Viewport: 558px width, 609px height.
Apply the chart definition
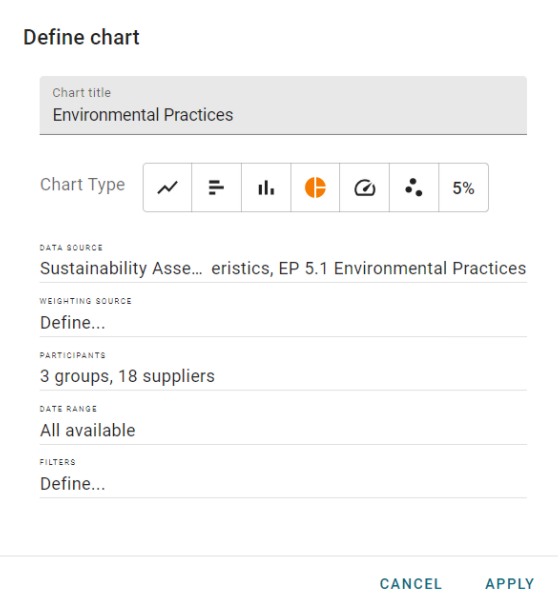coord(510,584)
